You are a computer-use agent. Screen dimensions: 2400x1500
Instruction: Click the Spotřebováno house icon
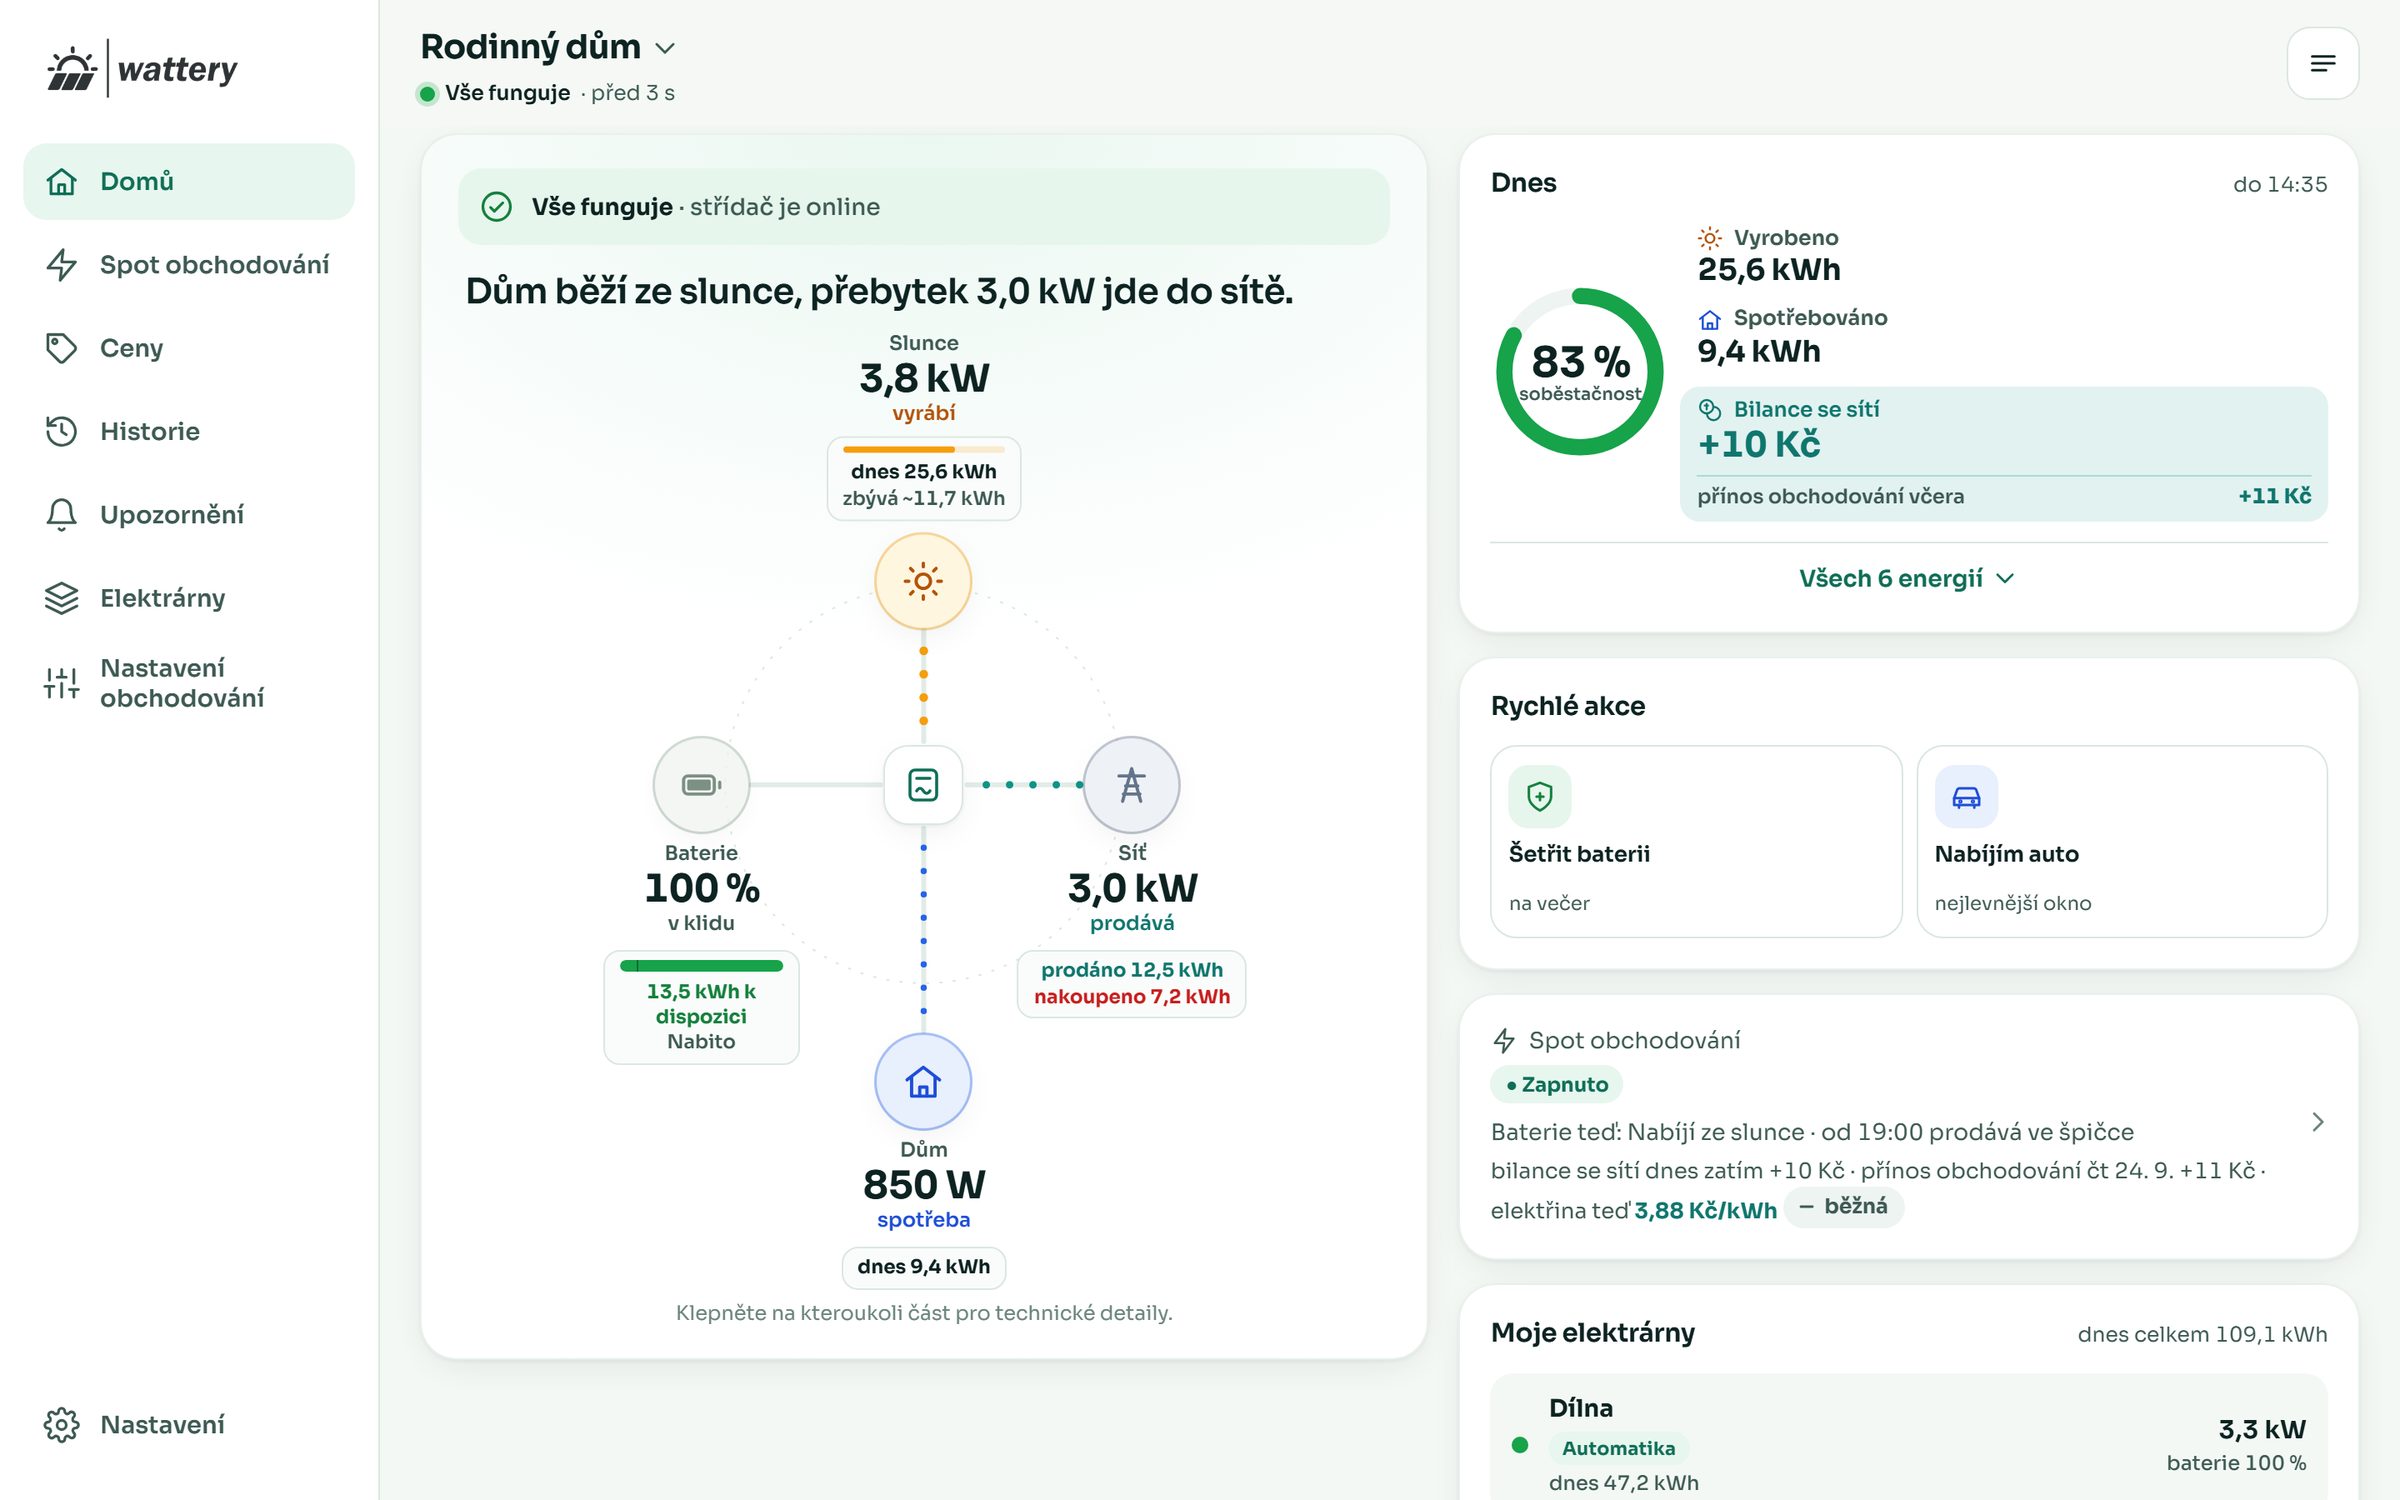[1710, 318]
